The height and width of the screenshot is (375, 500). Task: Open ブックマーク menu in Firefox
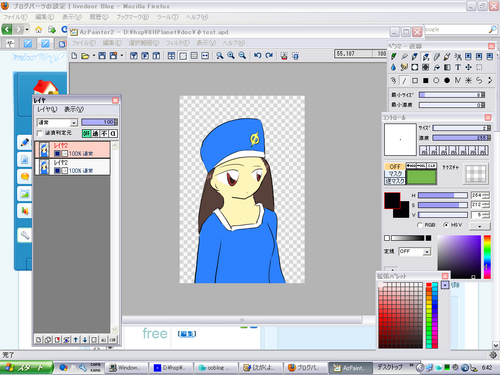133,17
